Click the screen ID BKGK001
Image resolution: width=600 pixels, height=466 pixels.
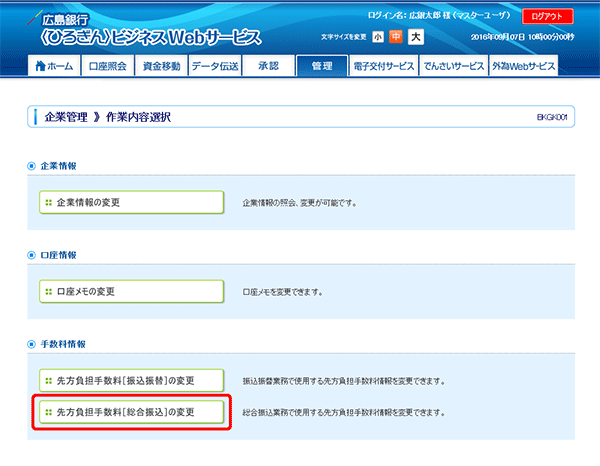coord(552,117)
